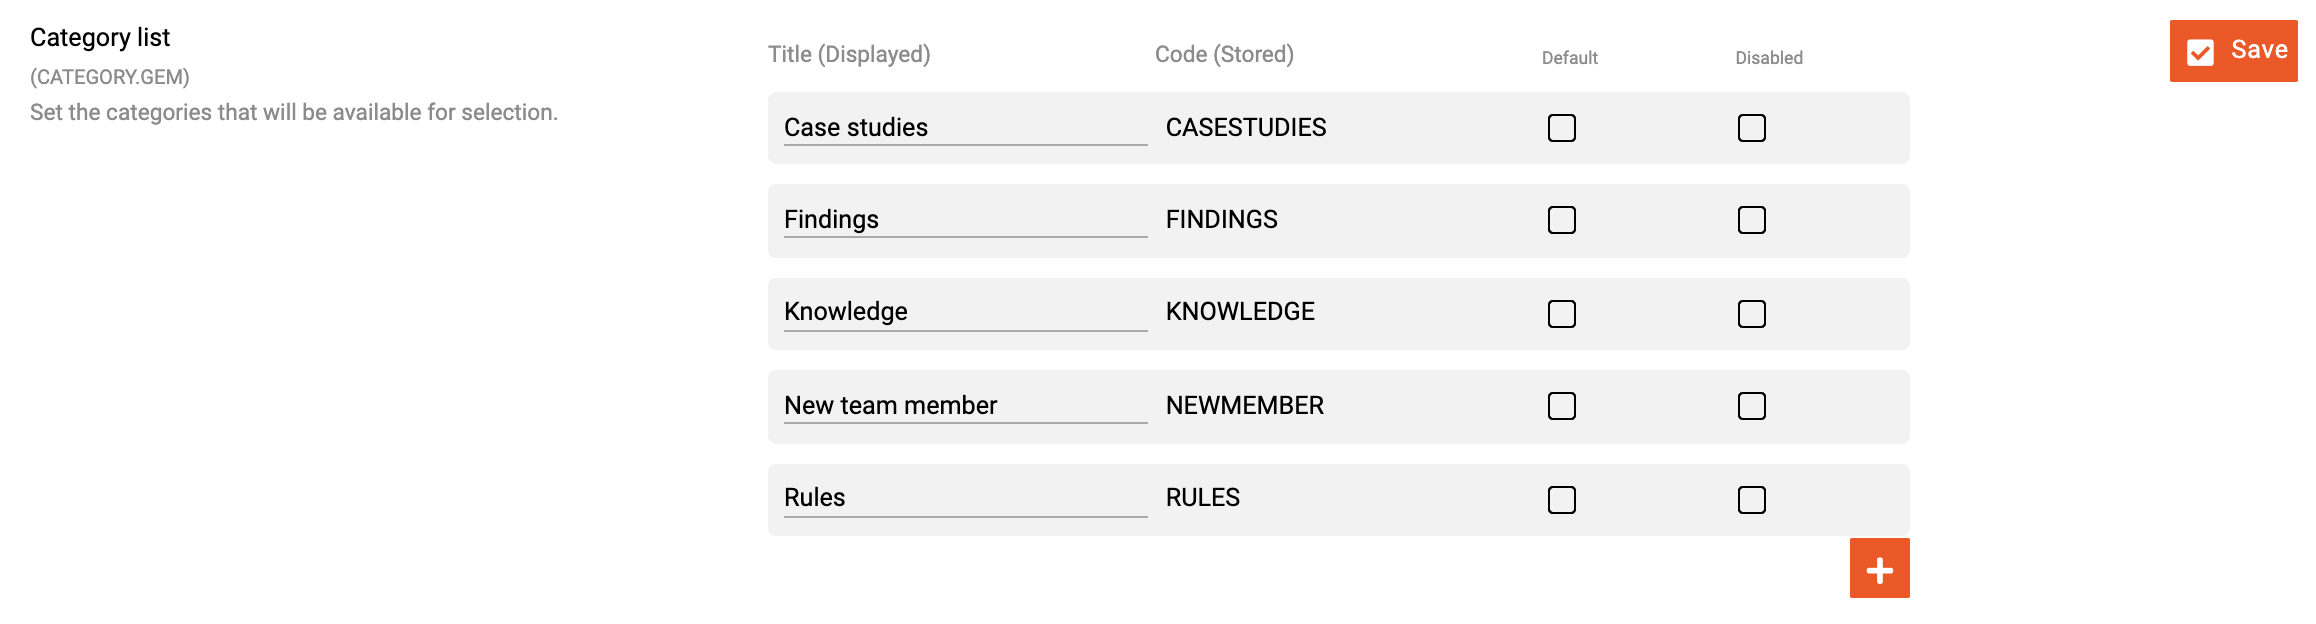
Task: Enable Default checkbox for Knowledge
Action: 1562,314
